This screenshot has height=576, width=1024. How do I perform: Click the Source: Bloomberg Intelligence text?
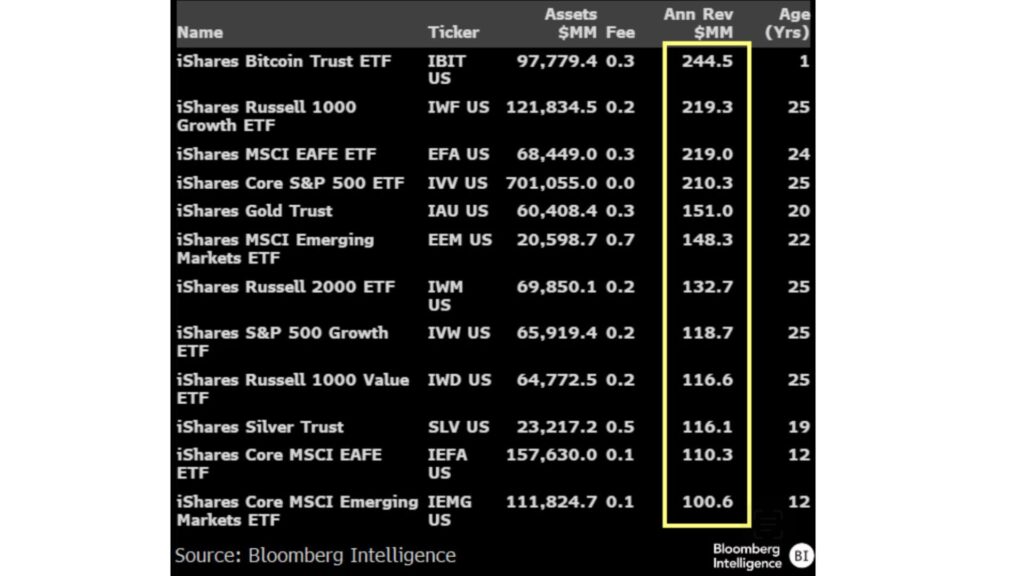pyautogui.click(x=315, y=555)
